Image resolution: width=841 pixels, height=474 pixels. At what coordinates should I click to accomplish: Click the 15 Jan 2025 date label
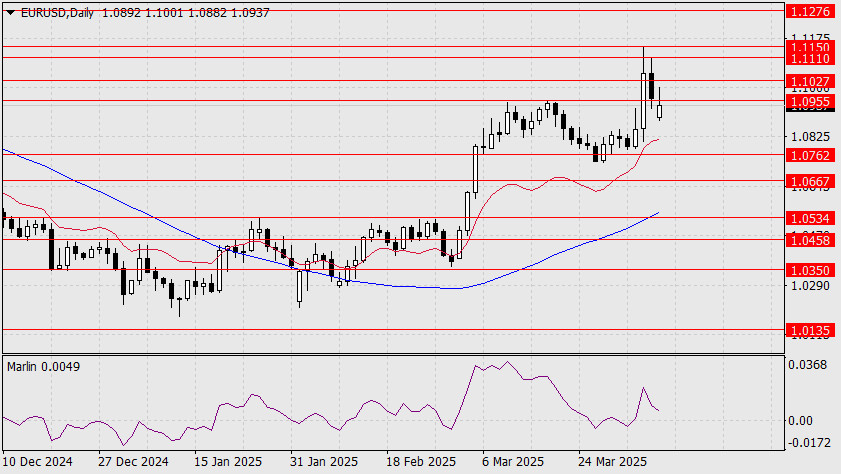click(x=228, y=462)
